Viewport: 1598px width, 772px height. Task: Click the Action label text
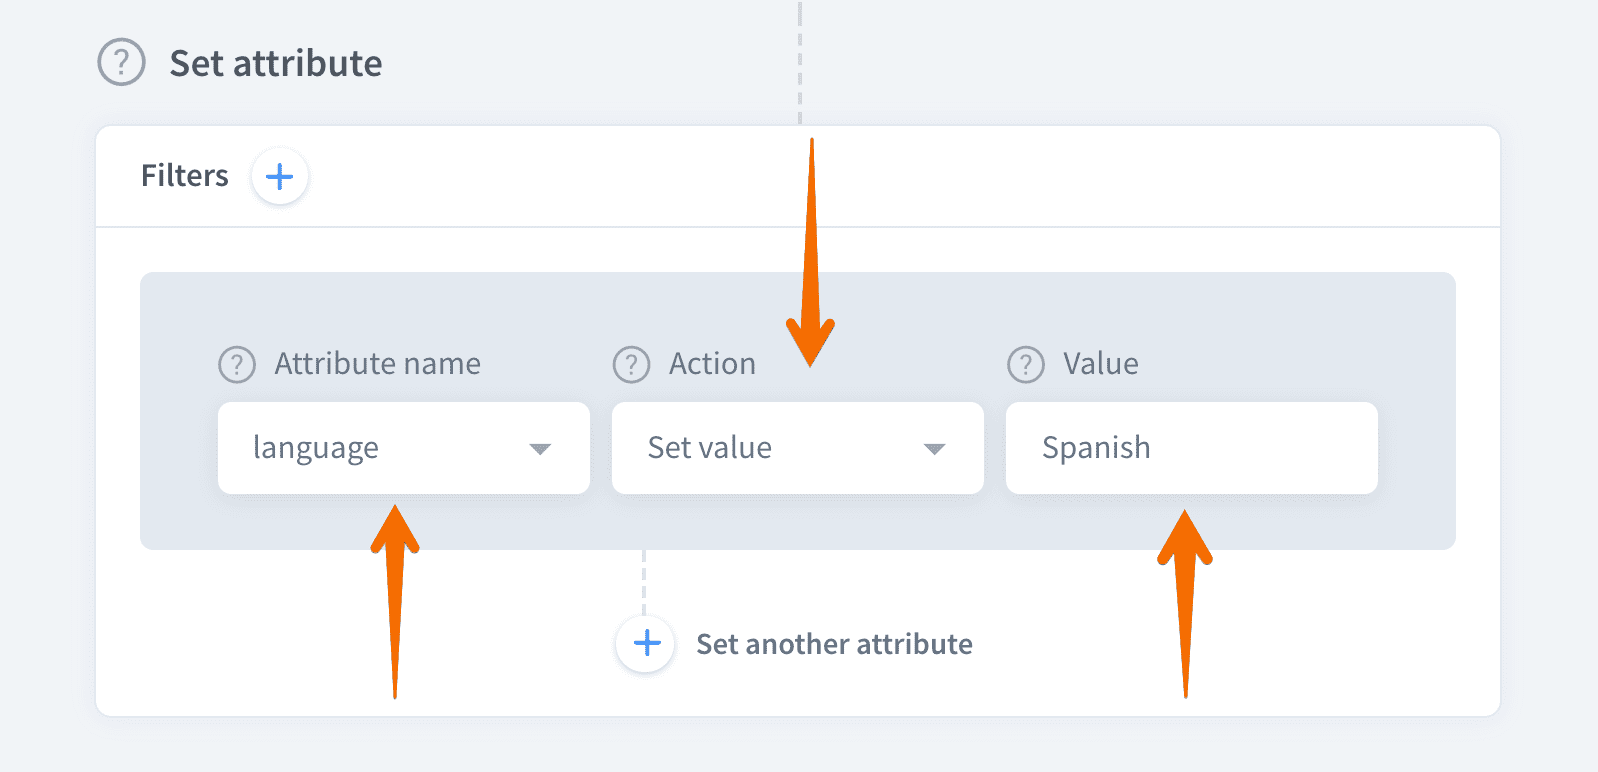point(712,364)
